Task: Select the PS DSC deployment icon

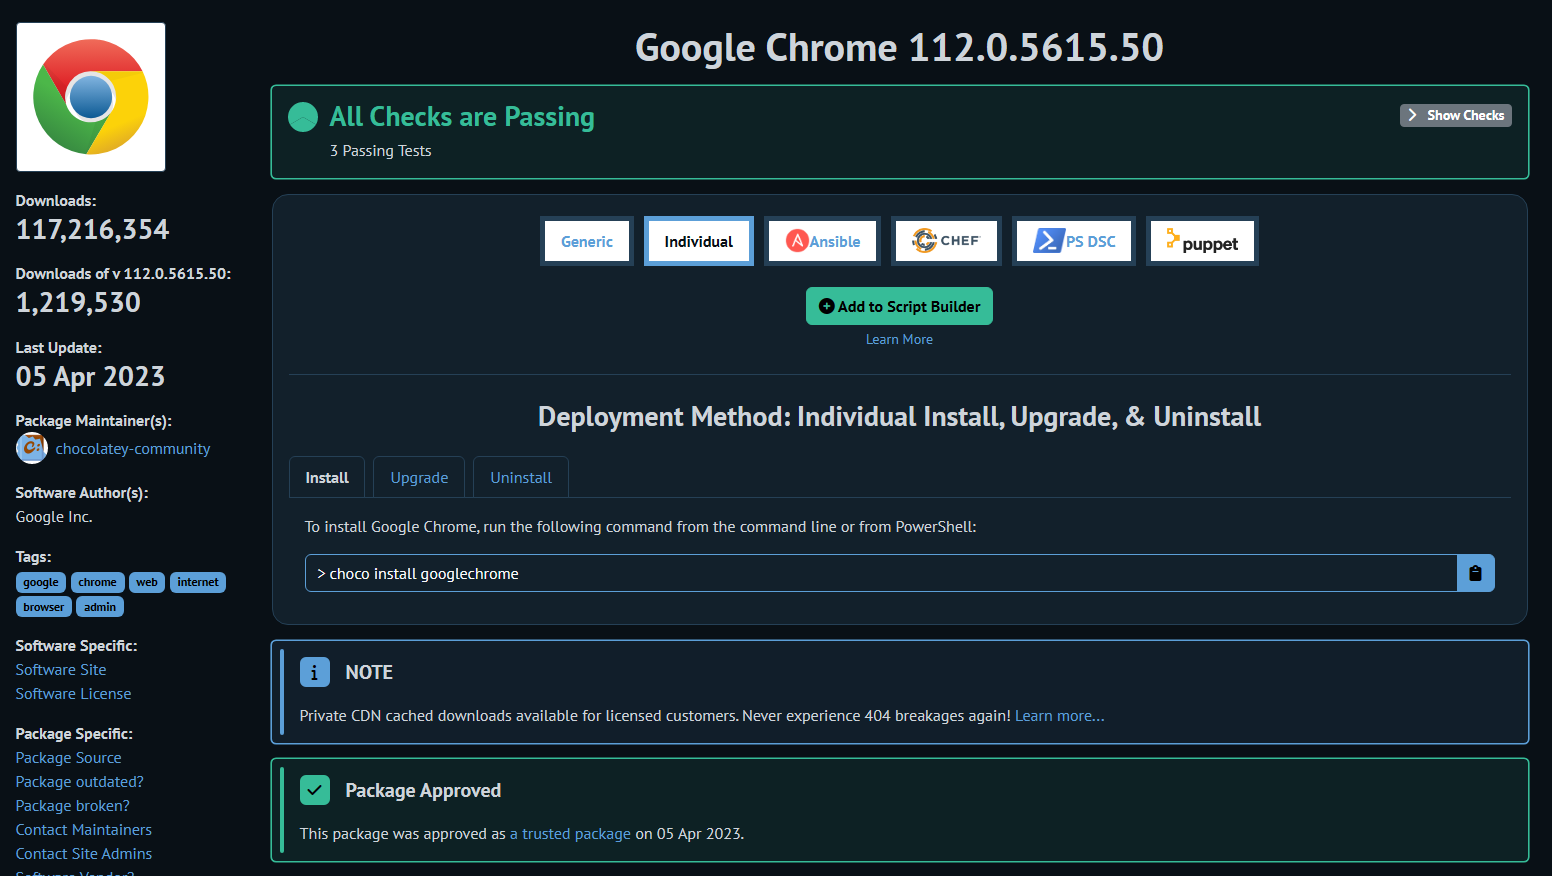Action: coord(1074,240)
